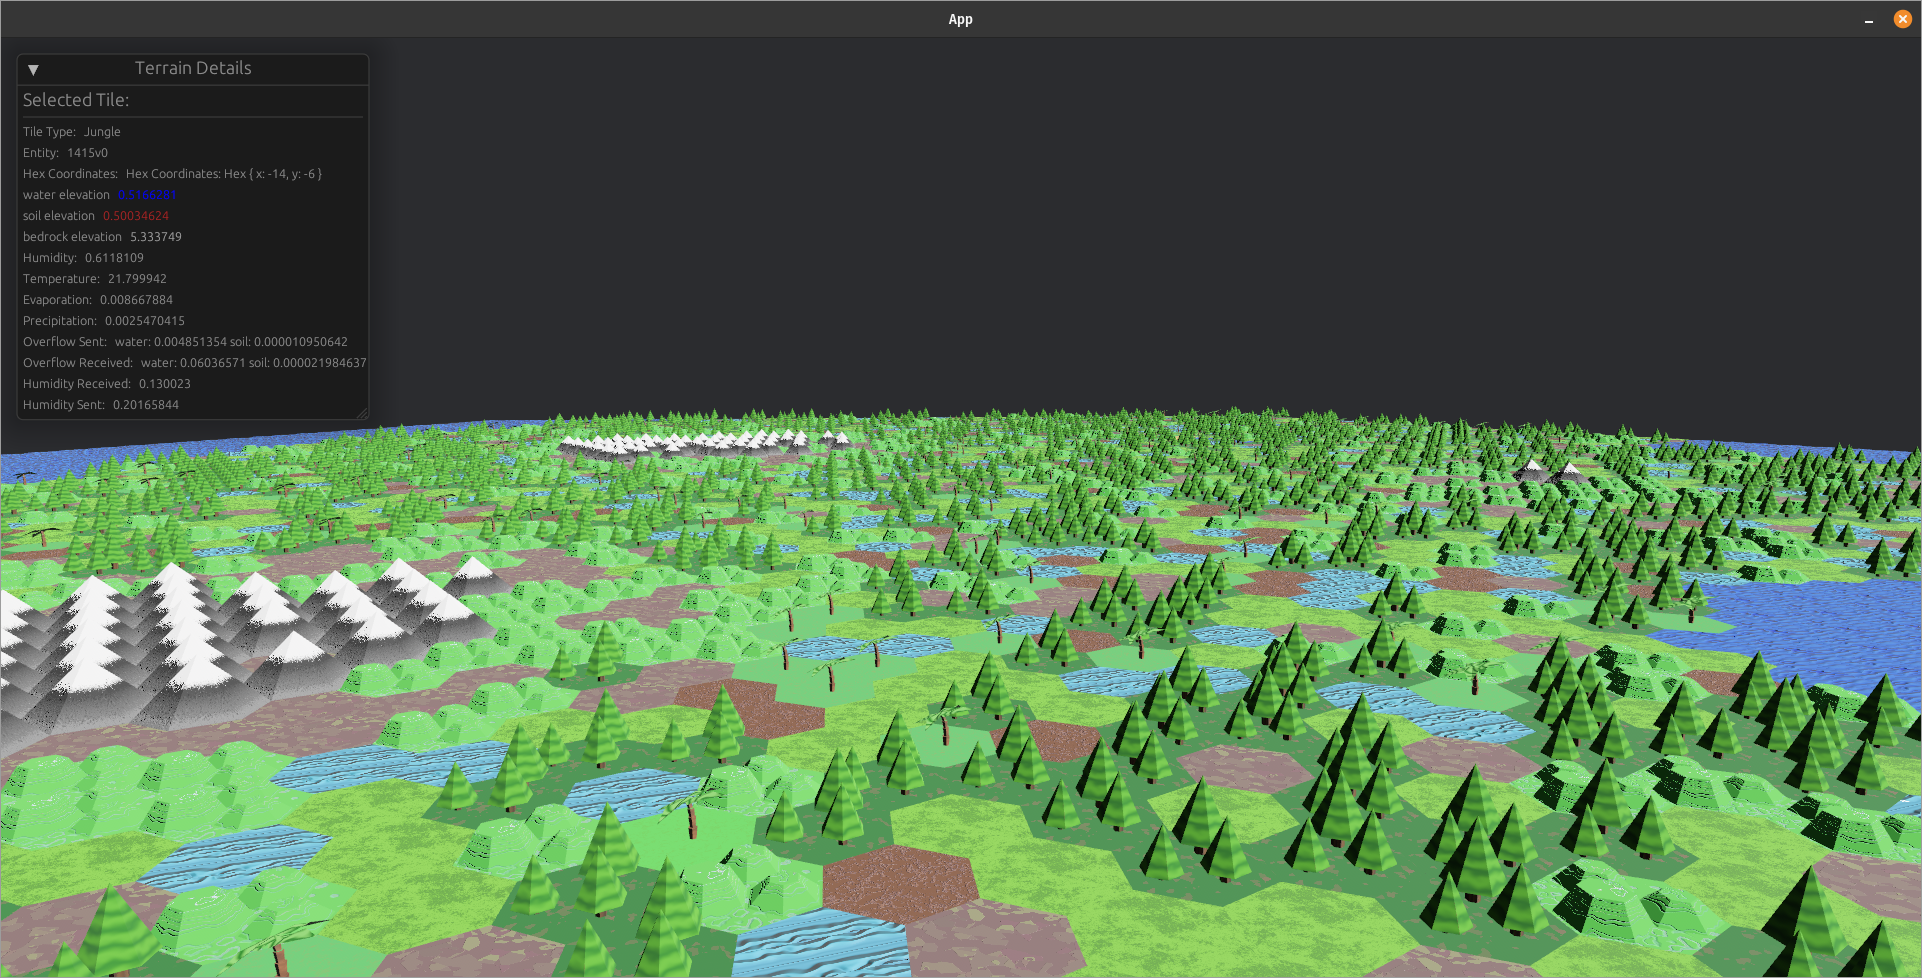Click the 'Tile Type: Jungle' row

point(72,132)
